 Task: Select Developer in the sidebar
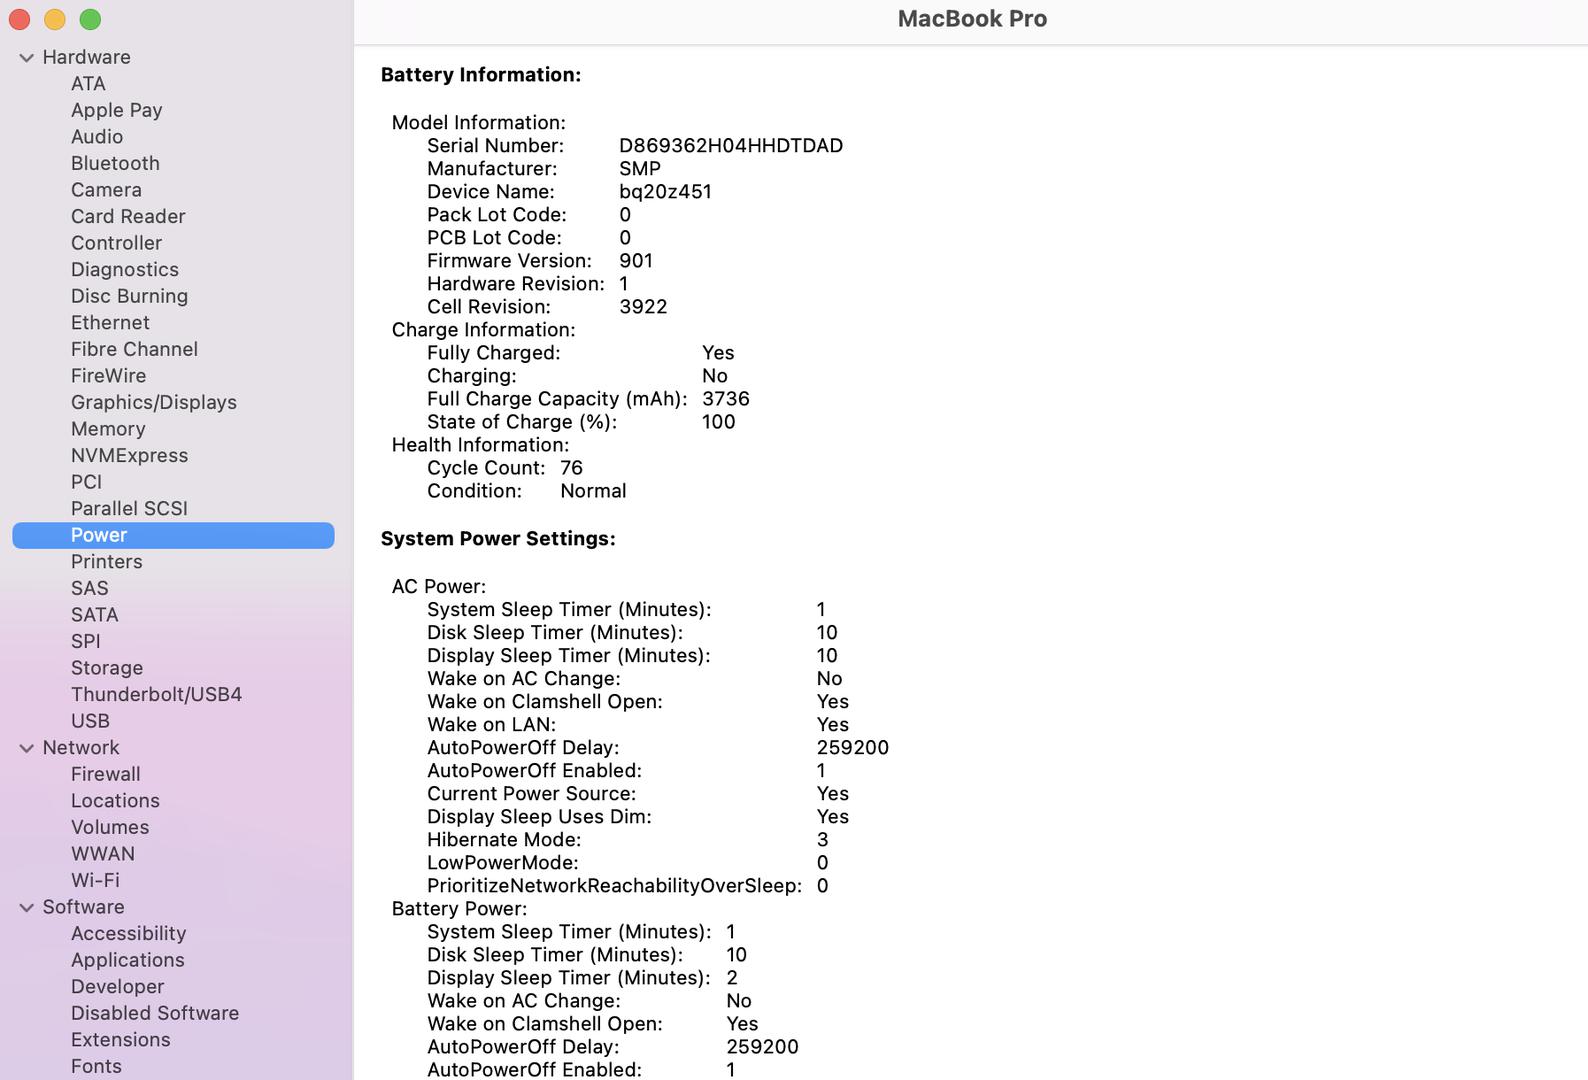tap(117, 986)
